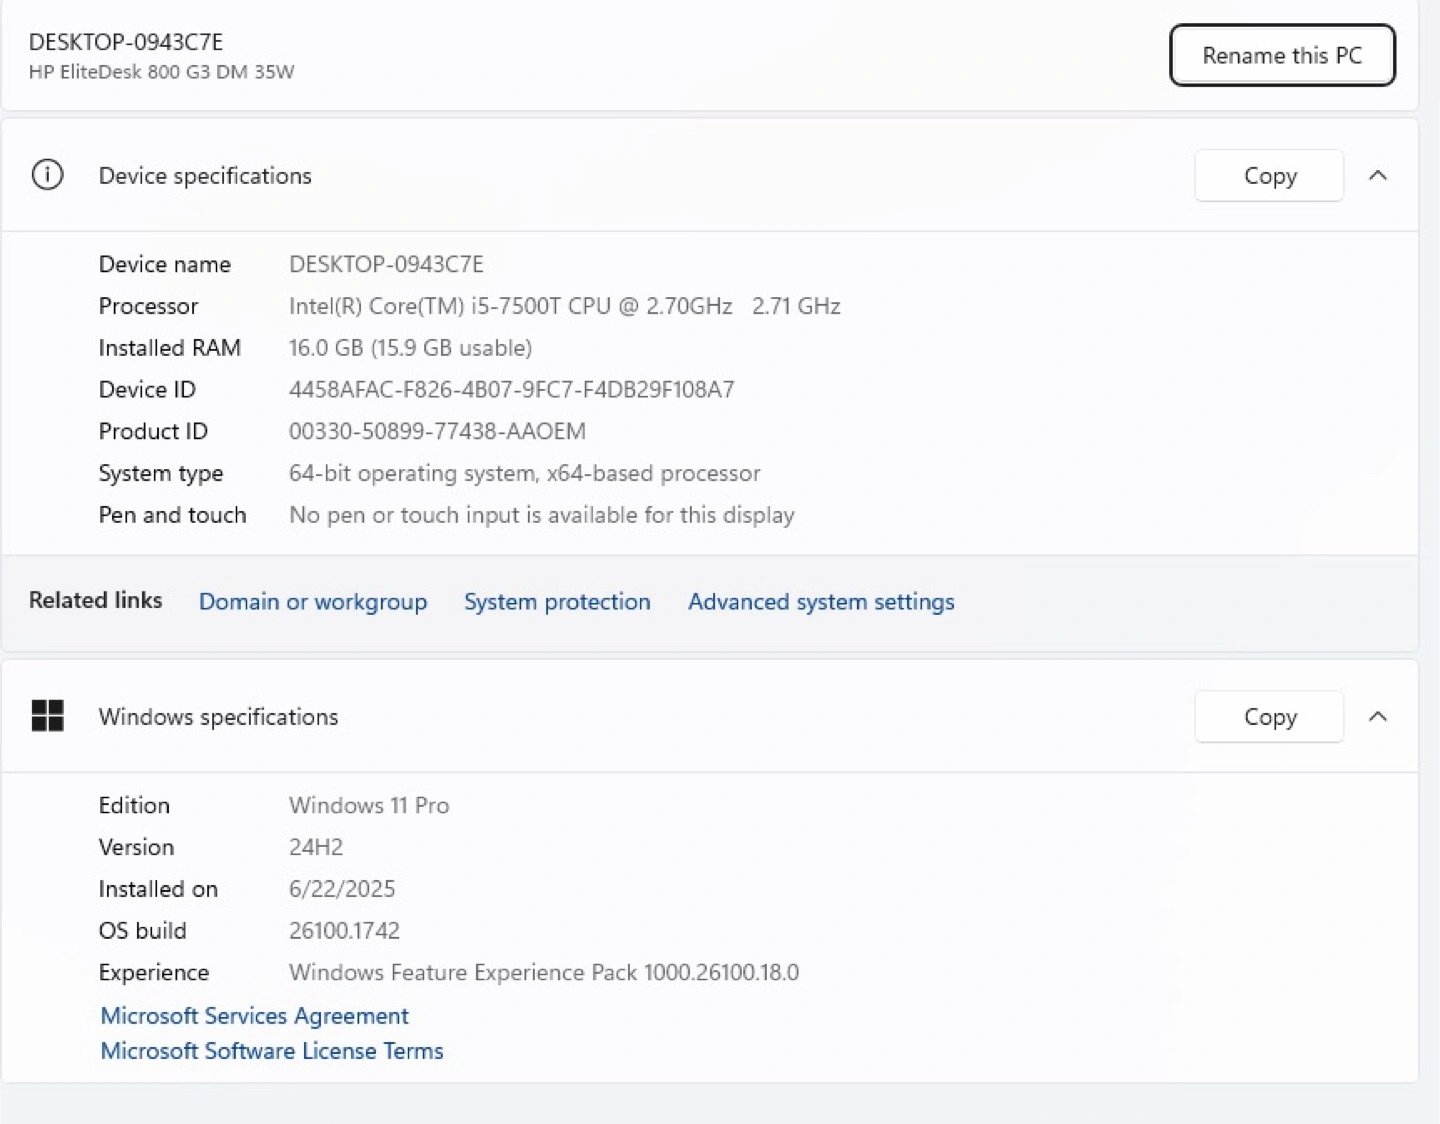Select the Version value 24H2
Image resolution: width=1440 pixels, height=1124 pixels.
316,848
